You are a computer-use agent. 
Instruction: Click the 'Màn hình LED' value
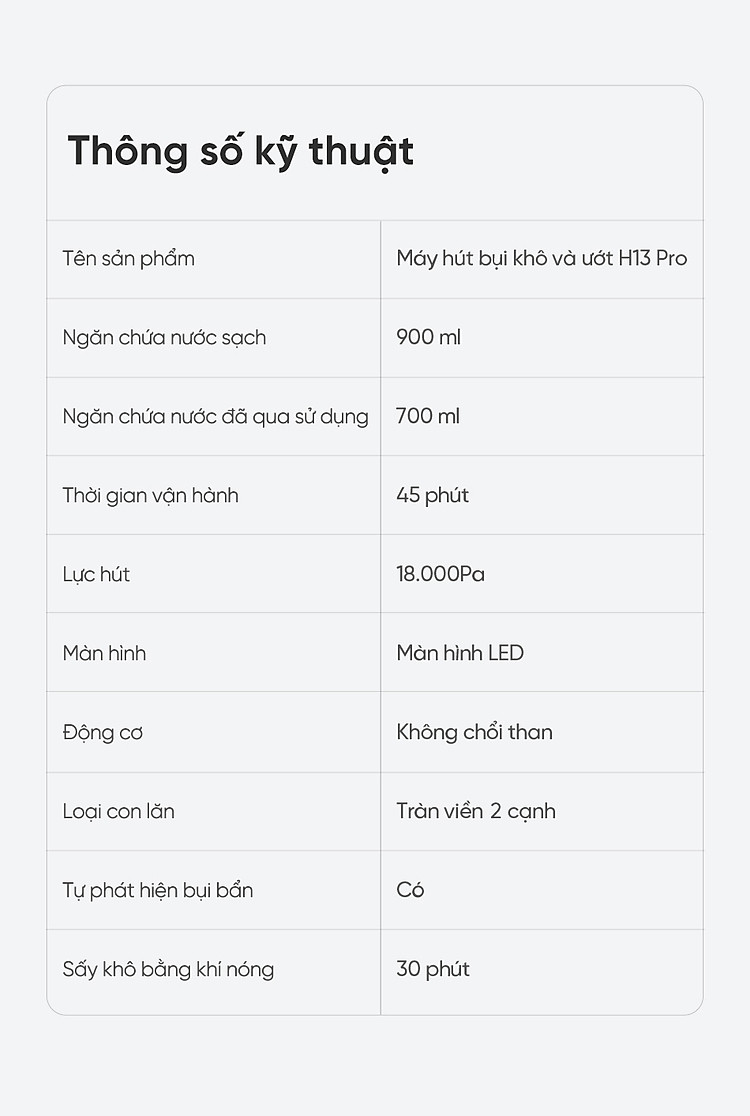pyautogui.click(x=460, y=653)
